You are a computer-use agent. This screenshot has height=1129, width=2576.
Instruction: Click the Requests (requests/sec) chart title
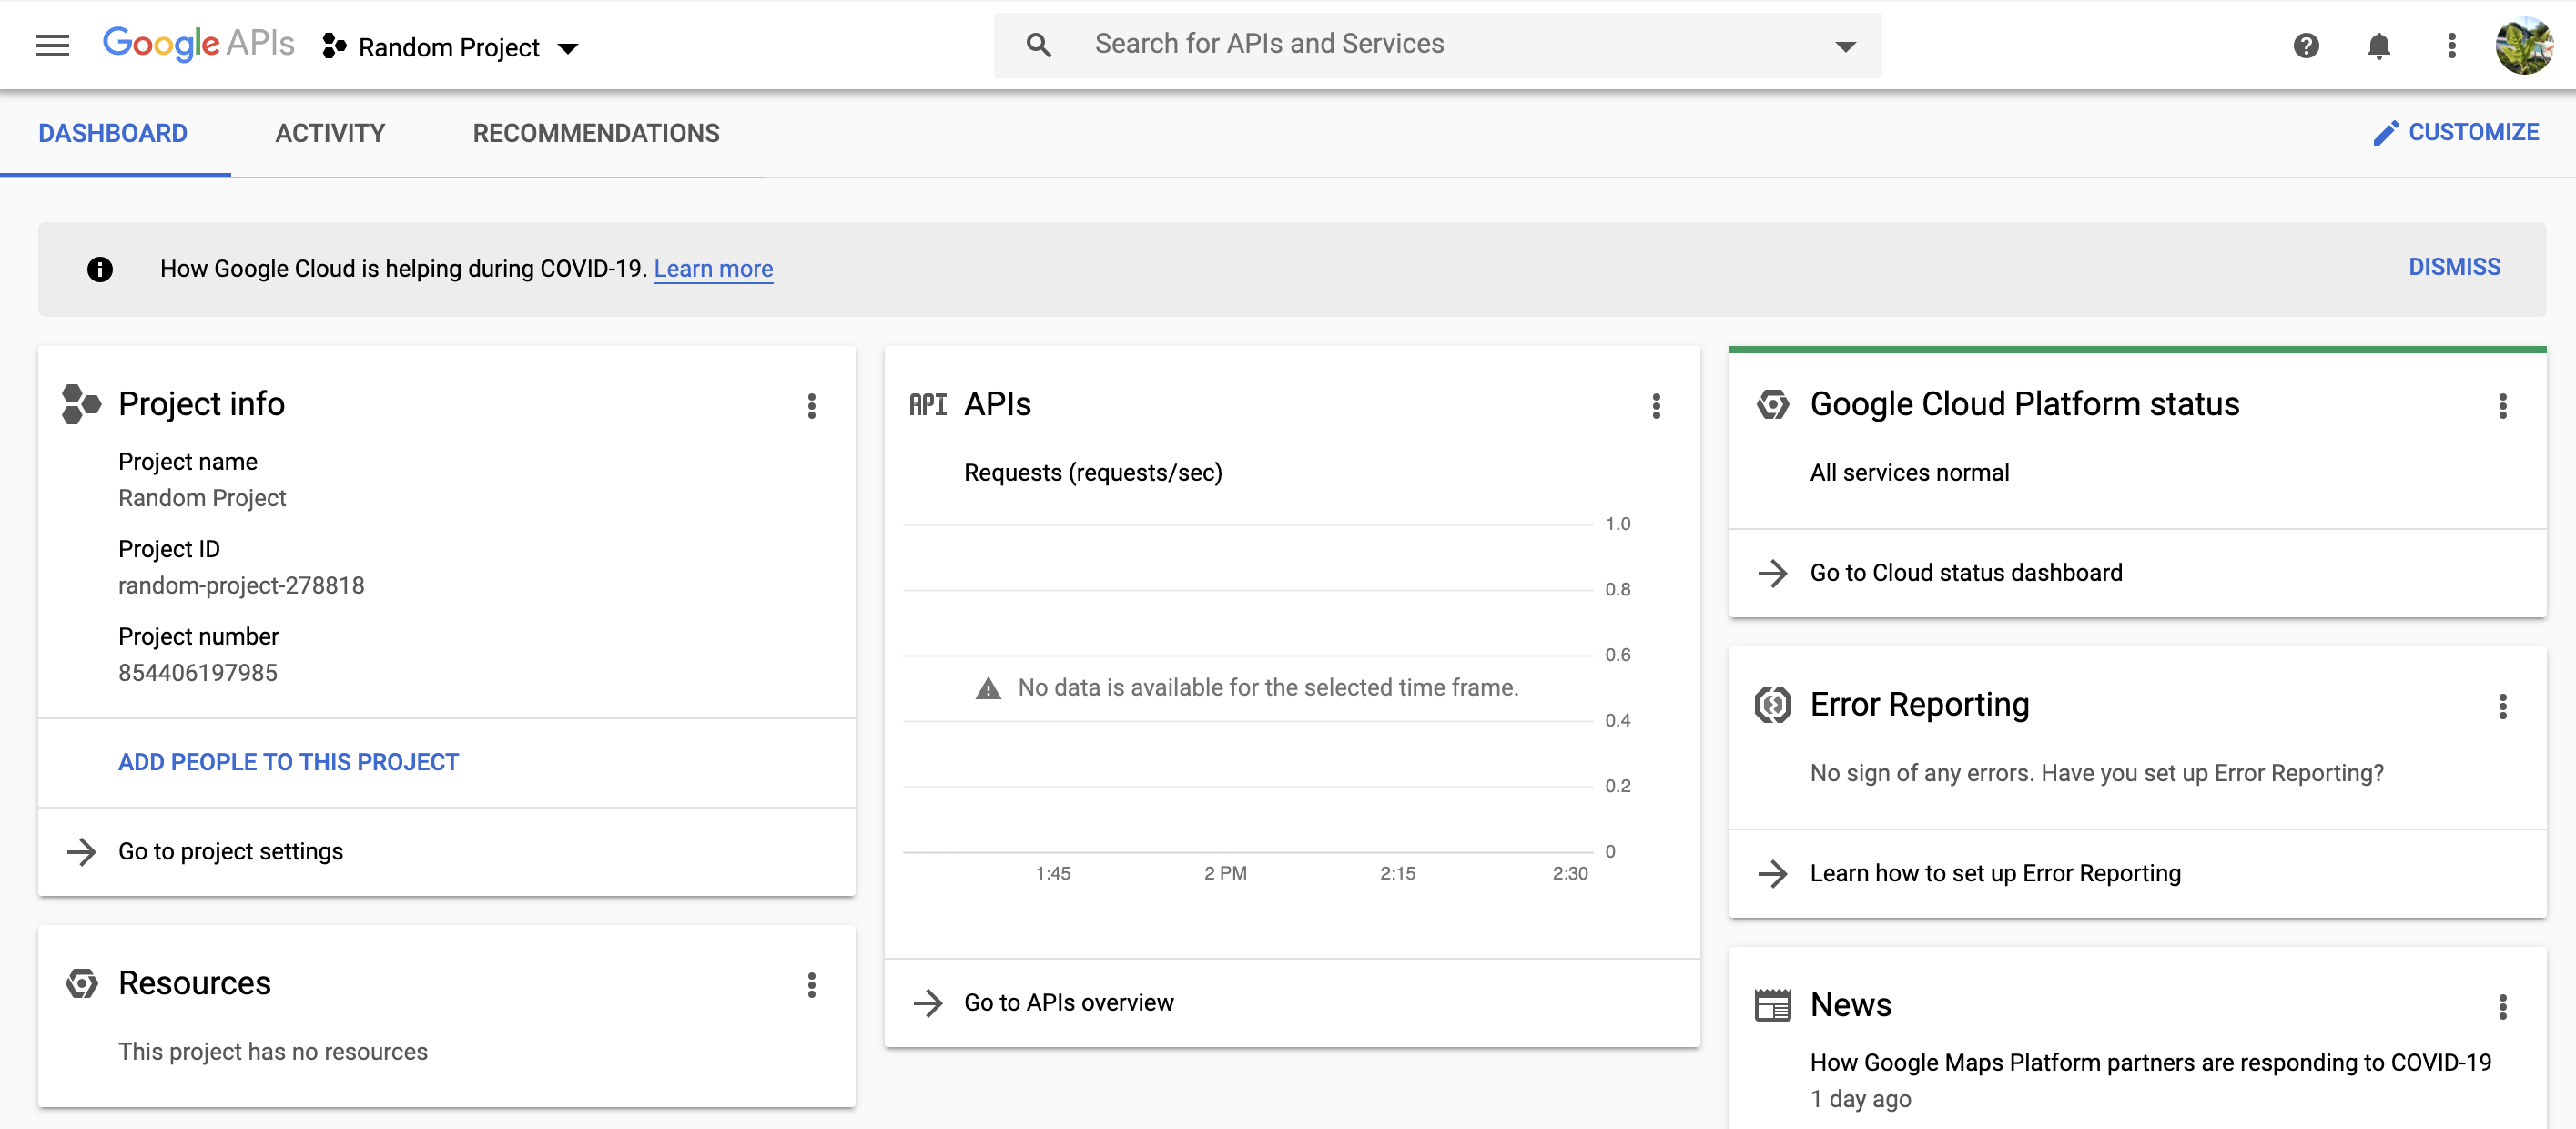(x=1093, y=473)
